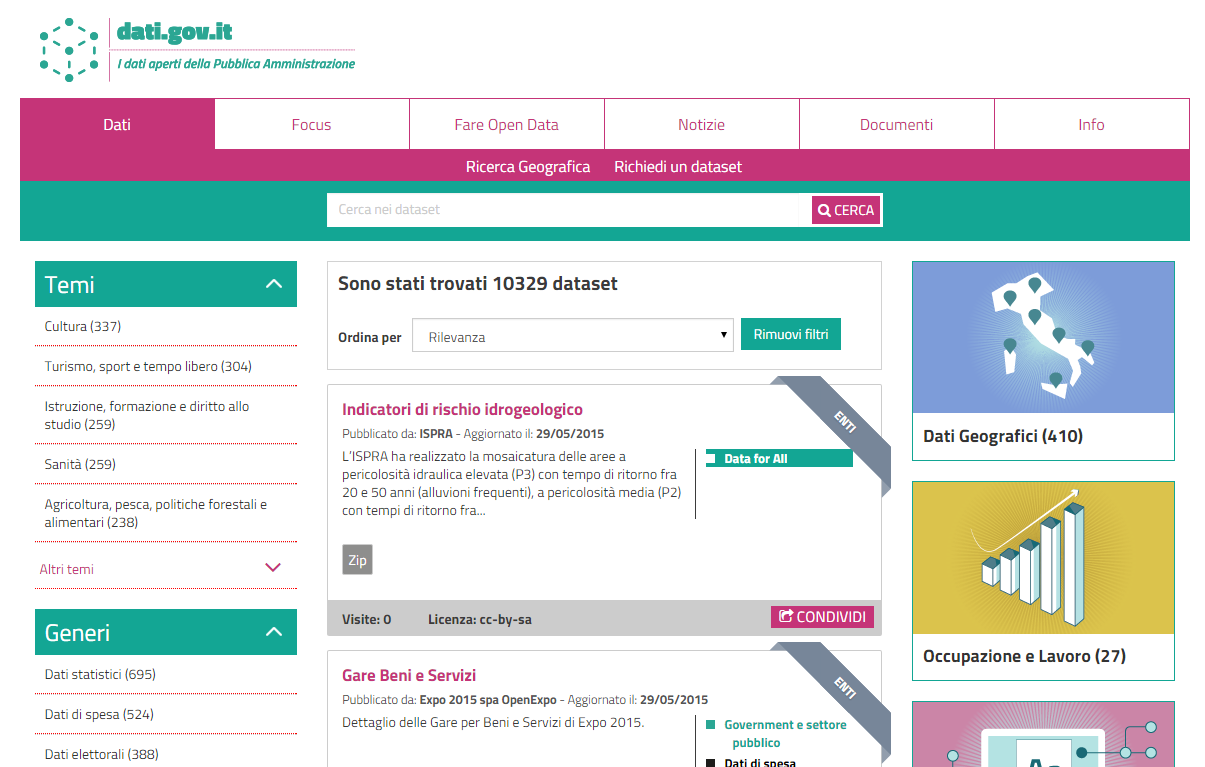Switch to Fare Open Data tab
Screen dimensions: 1205x767
coord(507,124)
